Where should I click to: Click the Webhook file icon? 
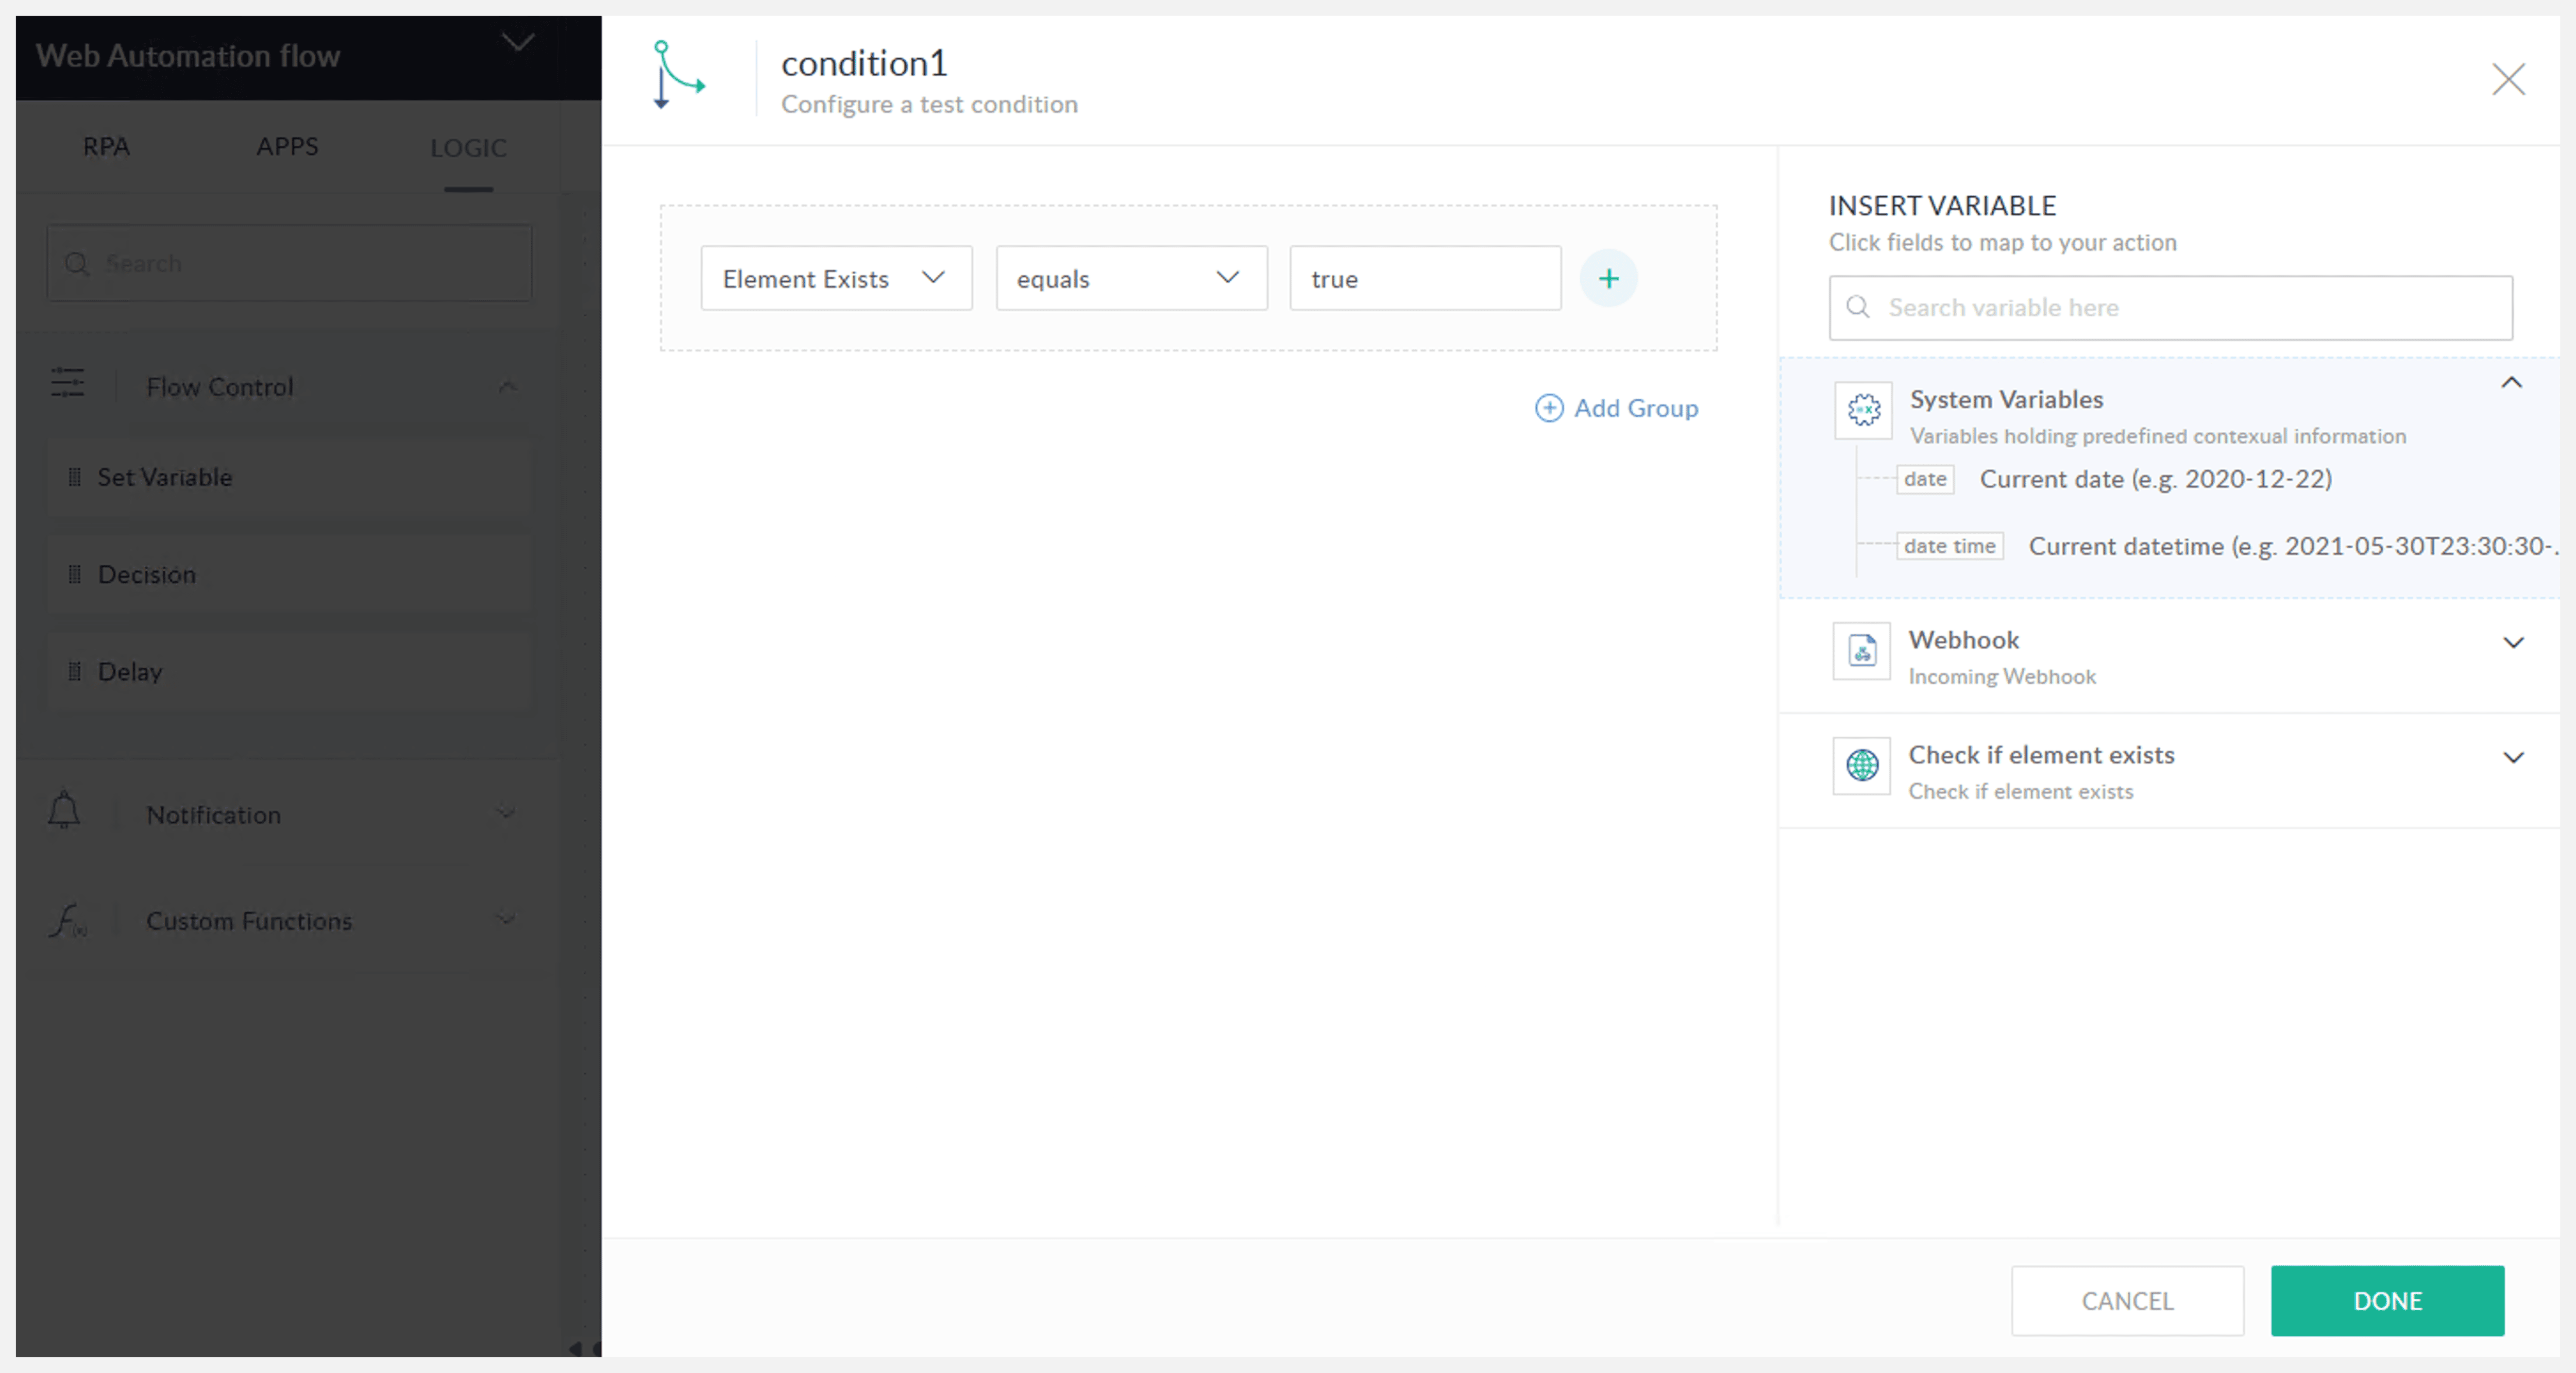1861,651
